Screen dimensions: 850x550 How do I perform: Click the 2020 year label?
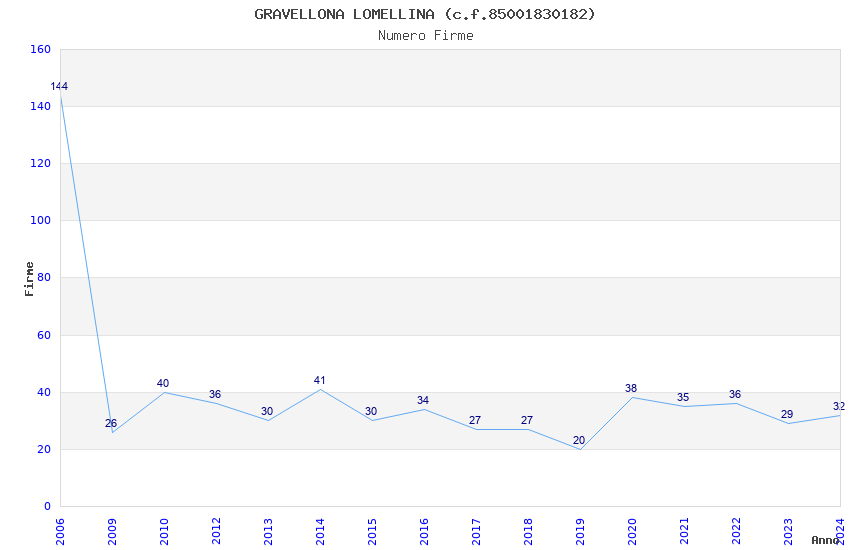point(633,532)
